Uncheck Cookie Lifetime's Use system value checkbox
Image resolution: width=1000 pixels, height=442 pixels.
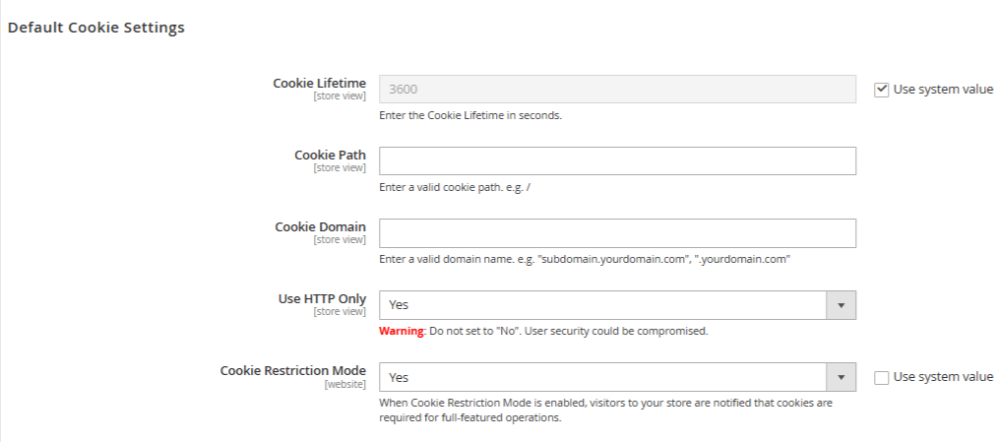881,89
